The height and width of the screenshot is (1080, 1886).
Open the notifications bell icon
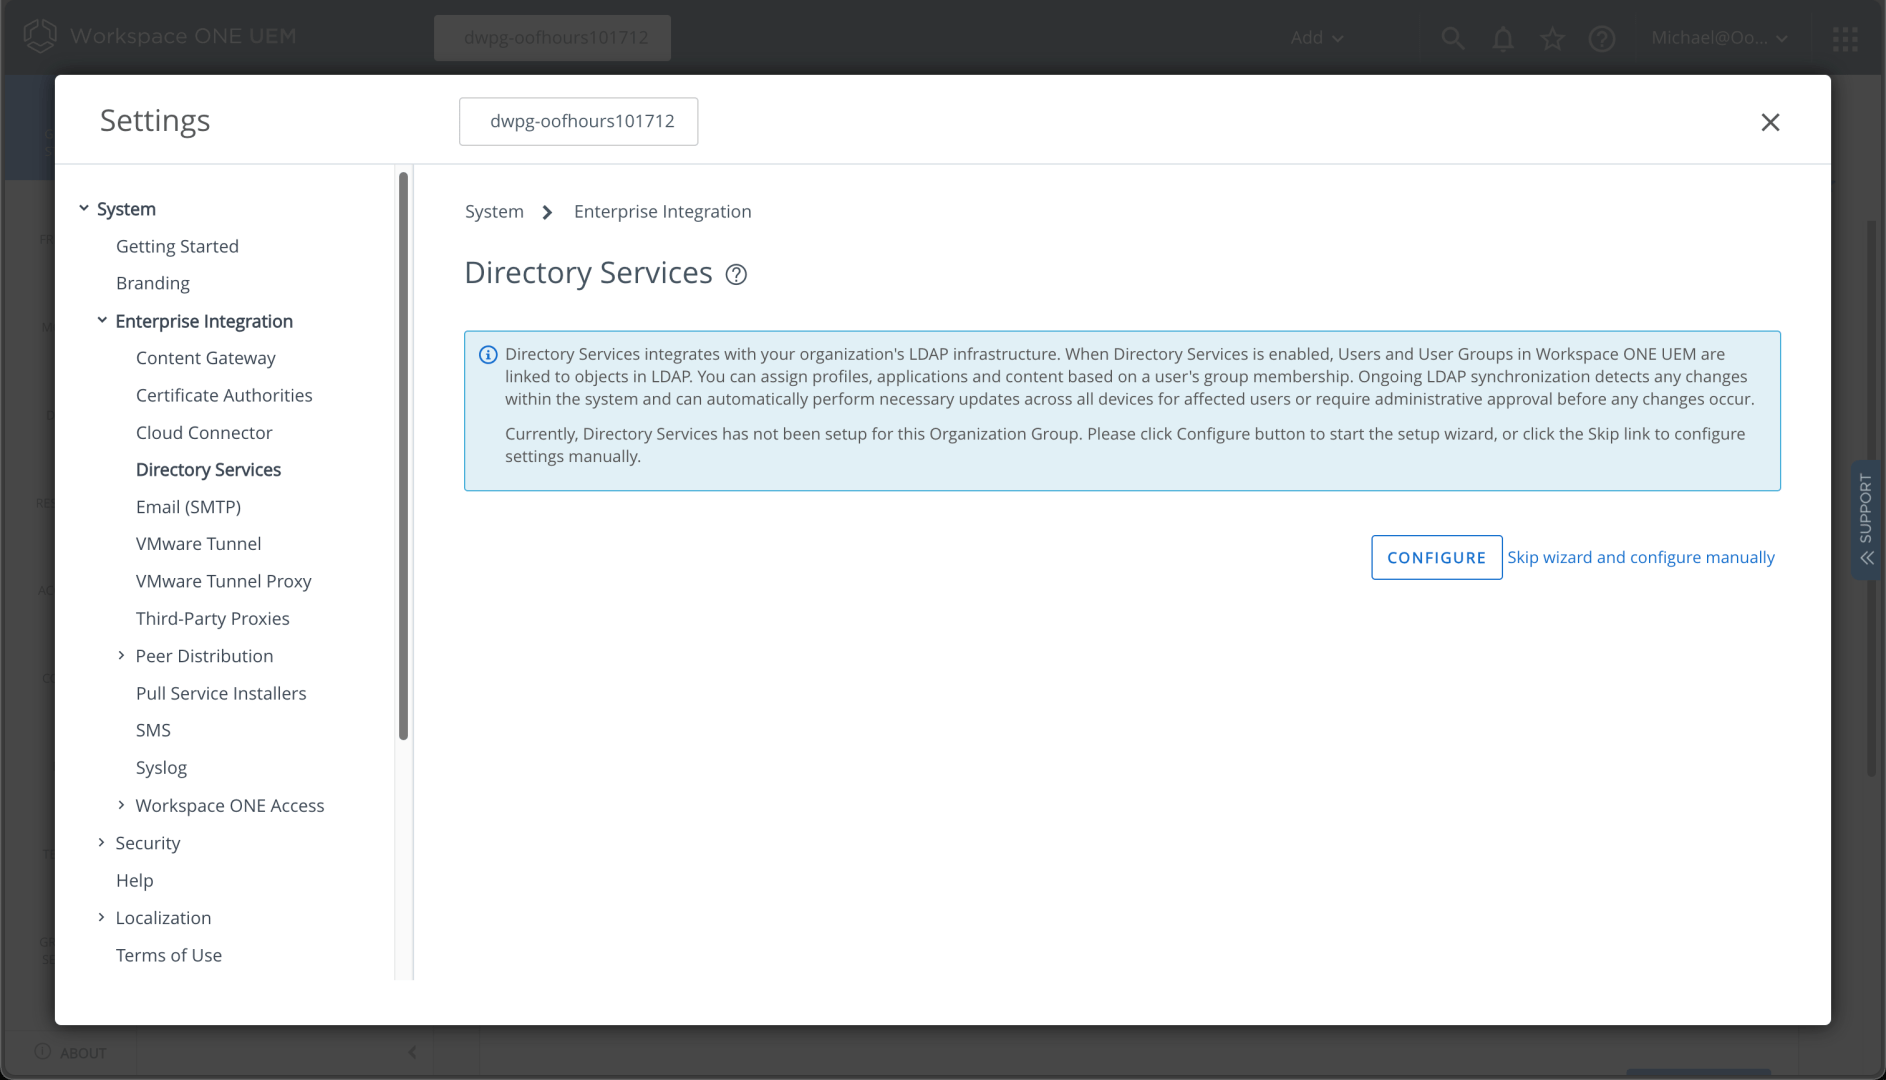1502,38
